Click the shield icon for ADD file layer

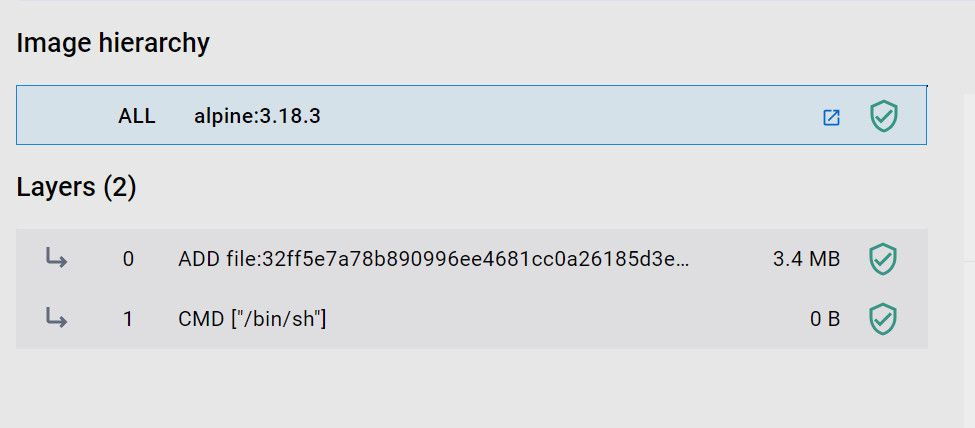(883, 259)
